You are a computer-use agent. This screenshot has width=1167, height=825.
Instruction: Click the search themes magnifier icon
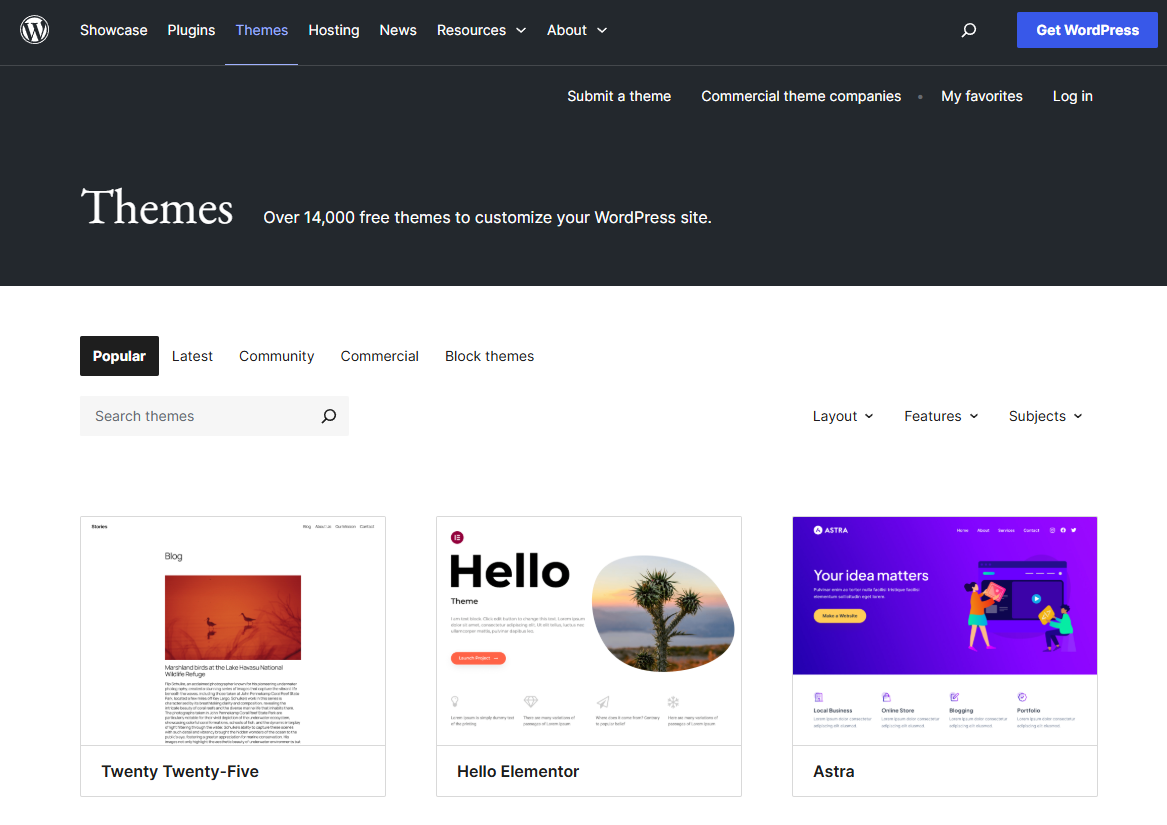(328, 416)
